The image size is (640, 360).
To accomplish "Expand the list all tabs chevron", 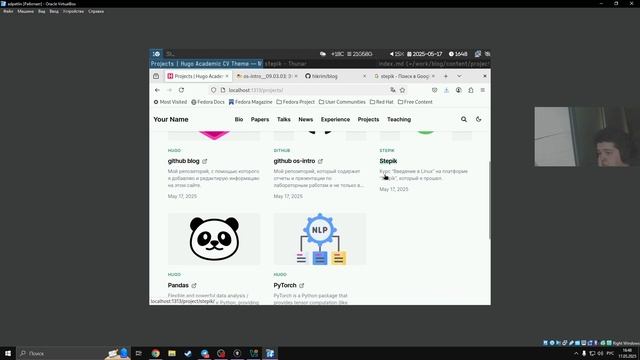I will (x=459, y=76).
